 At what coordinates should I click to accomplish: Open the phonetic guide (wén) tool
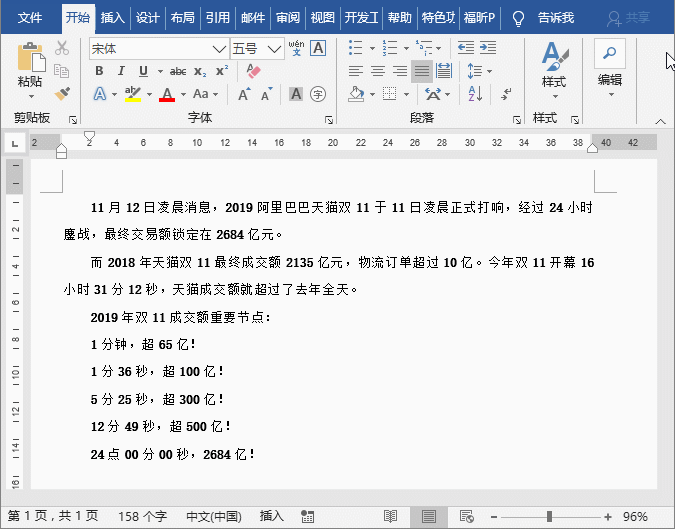[296, 48]
